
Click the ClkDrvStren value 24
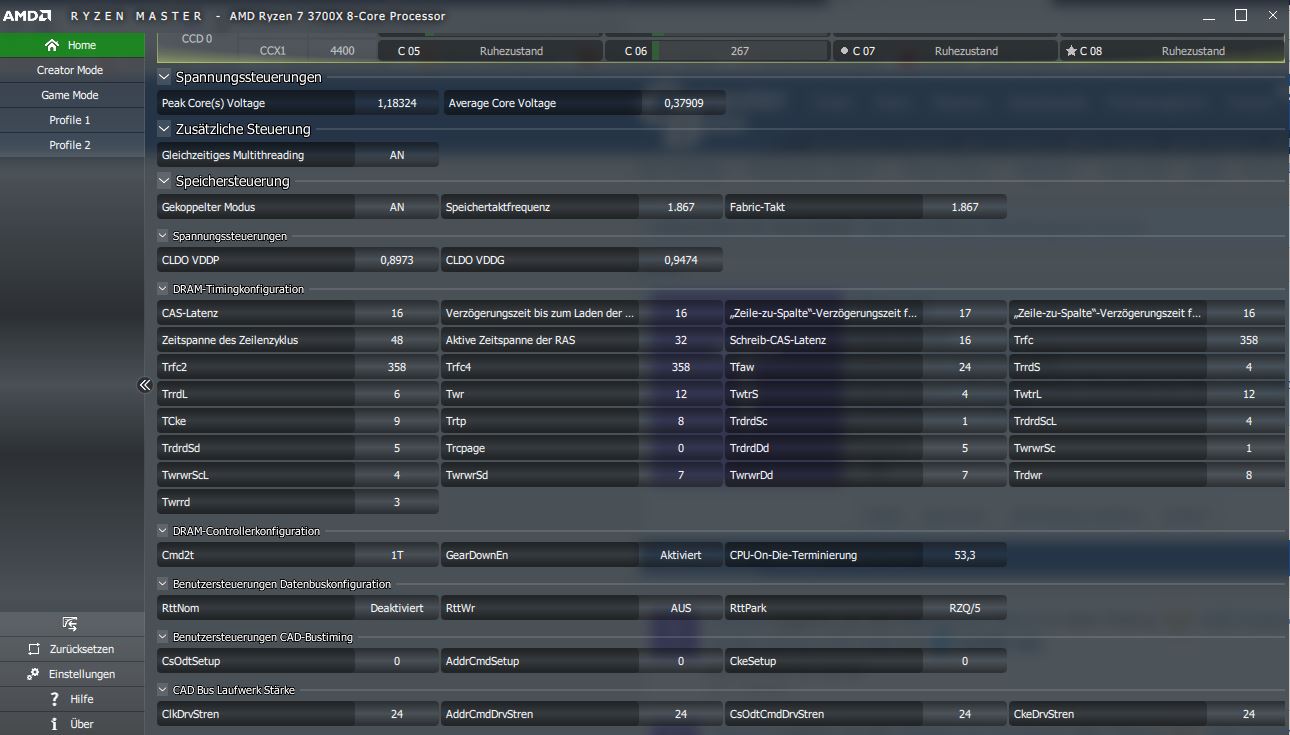tap(397, 714)
